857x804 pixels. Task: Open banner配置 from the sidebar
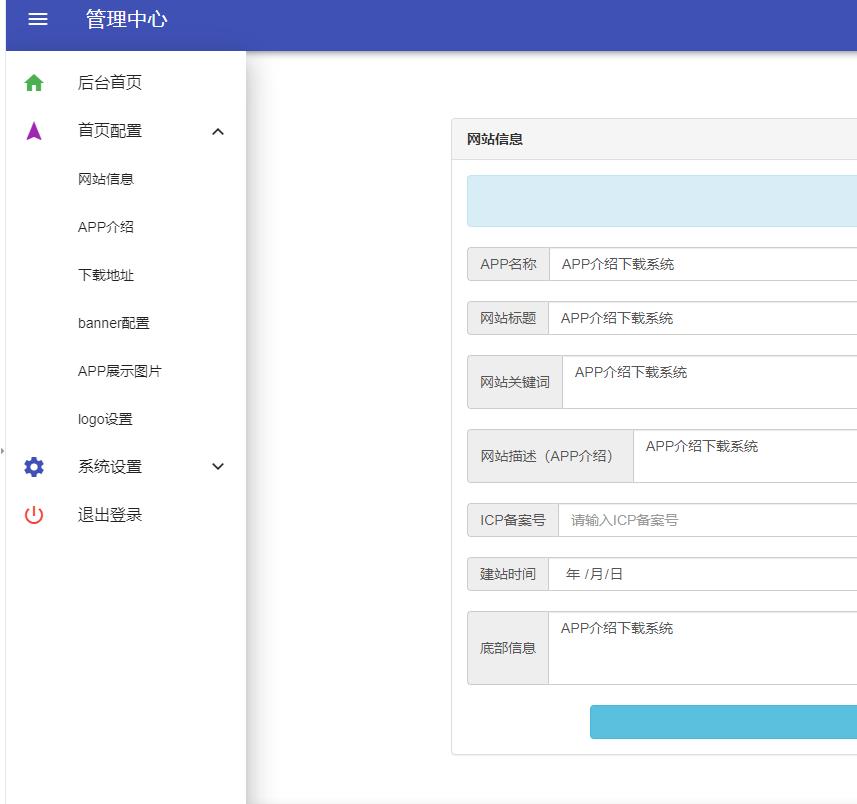[114, 323]
